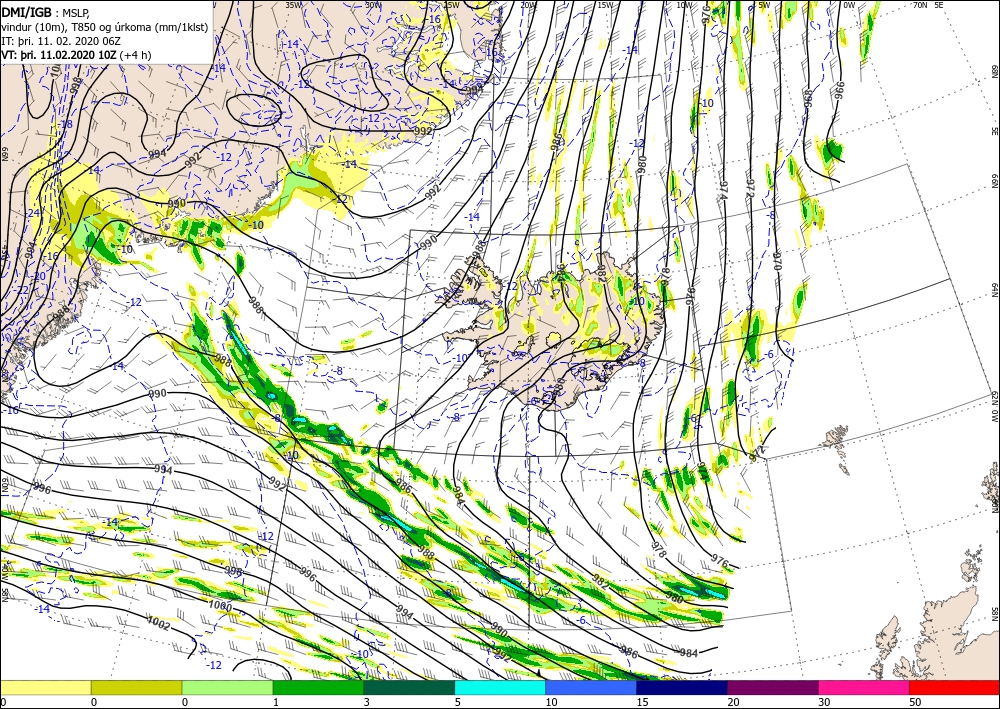1000x709 pixels.
Task: Click the 'vindur (10m), T850 og úrkoma' line
Action: (105, 26)
